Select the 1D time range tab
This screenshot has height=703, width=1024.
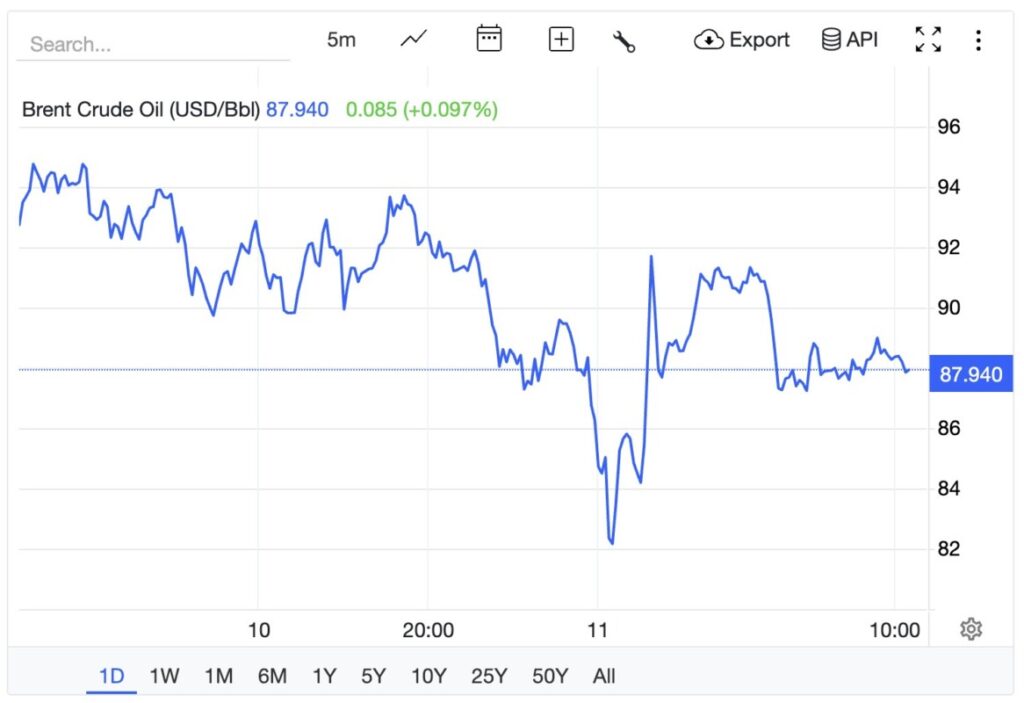click(111, 676)
